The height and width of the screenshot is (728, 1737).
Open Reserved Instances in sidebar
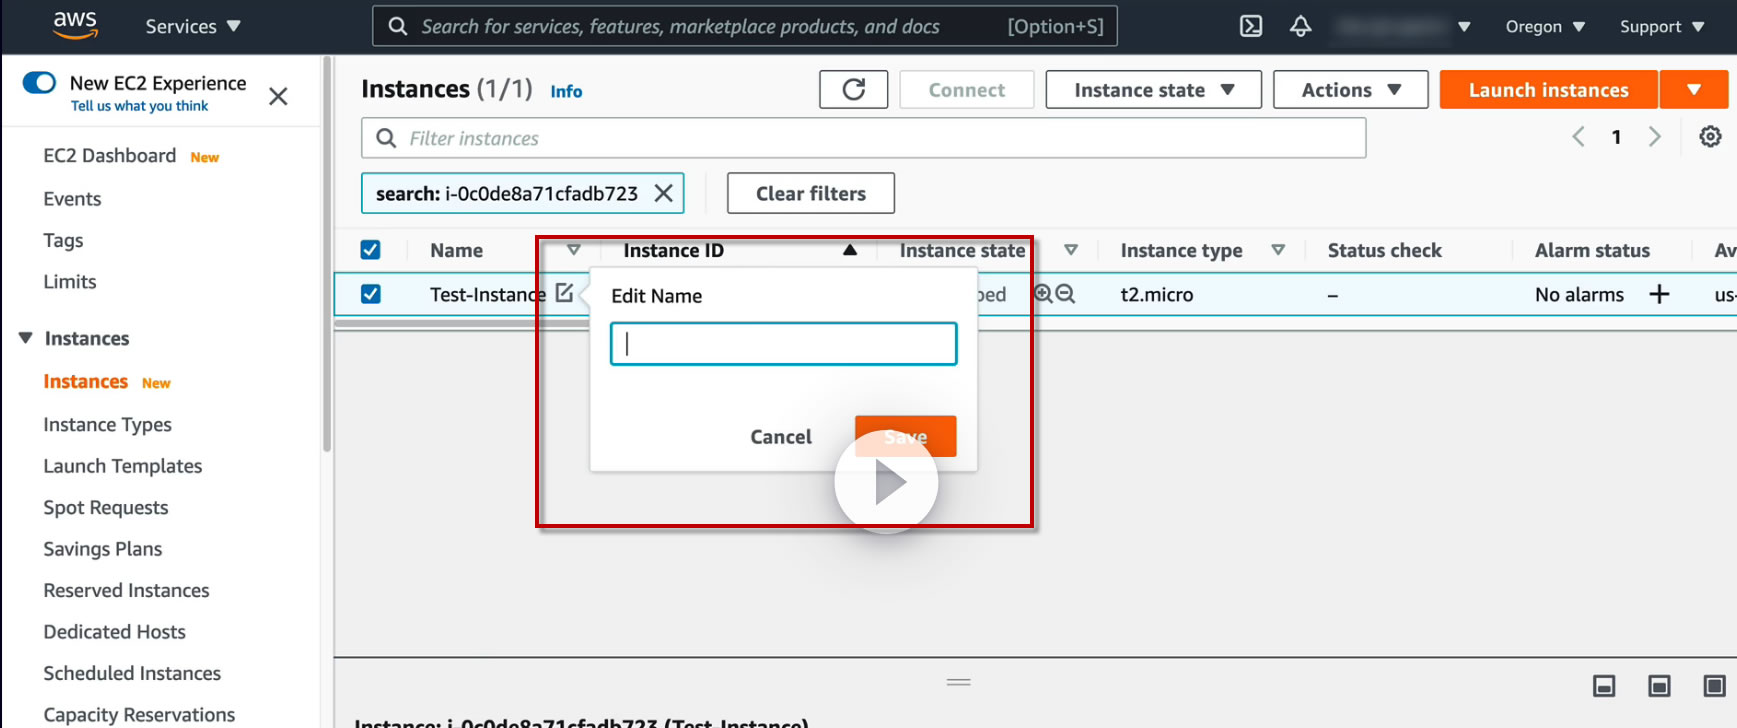click(x=126, y=591)
